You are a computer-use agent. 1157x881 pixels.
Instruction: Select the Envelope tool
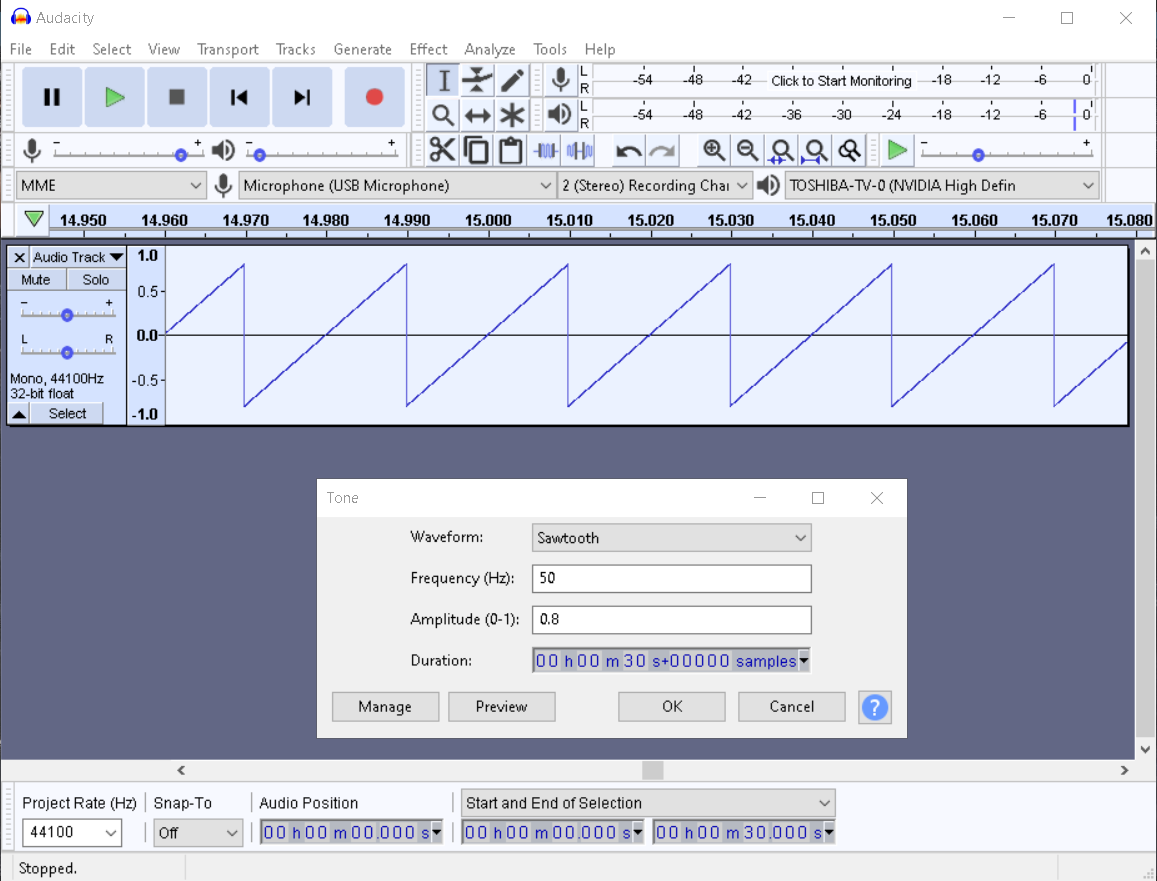pyautogui.click(x=478, y=80)
